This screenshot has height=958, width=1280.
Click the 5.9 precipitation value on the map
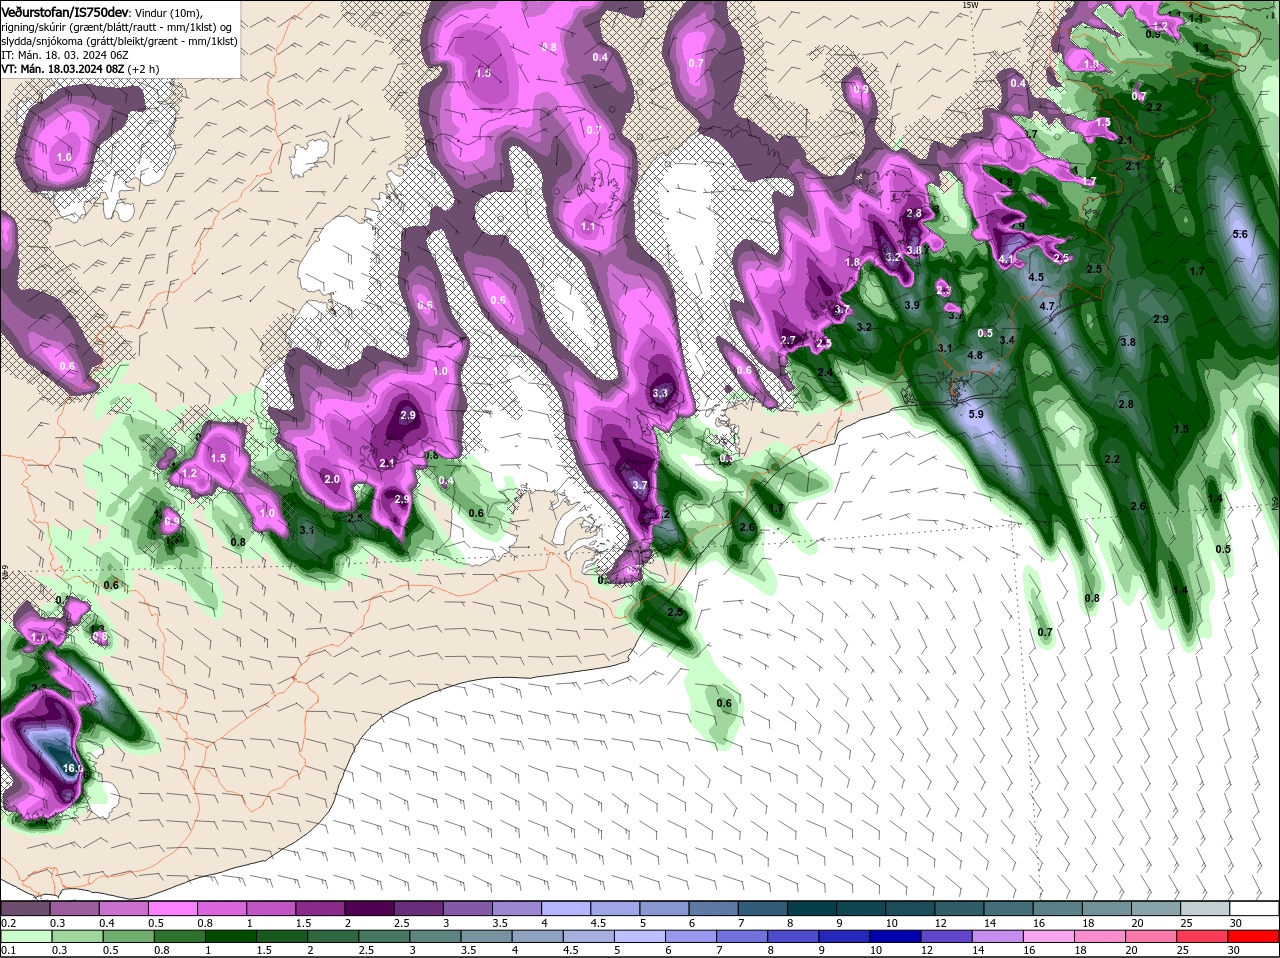[x=976, y=414]
